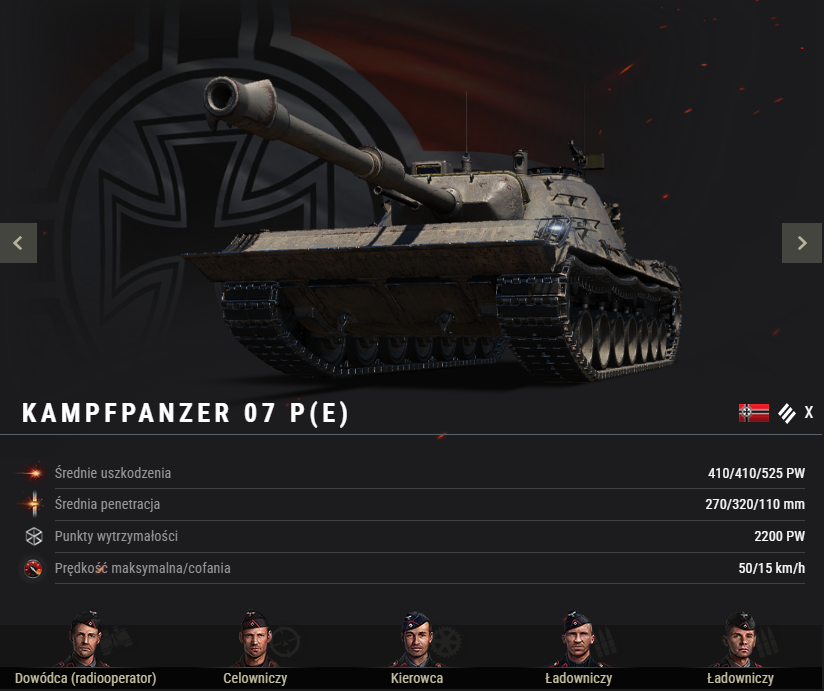Click the speed gauge icon

pos(33,568)
